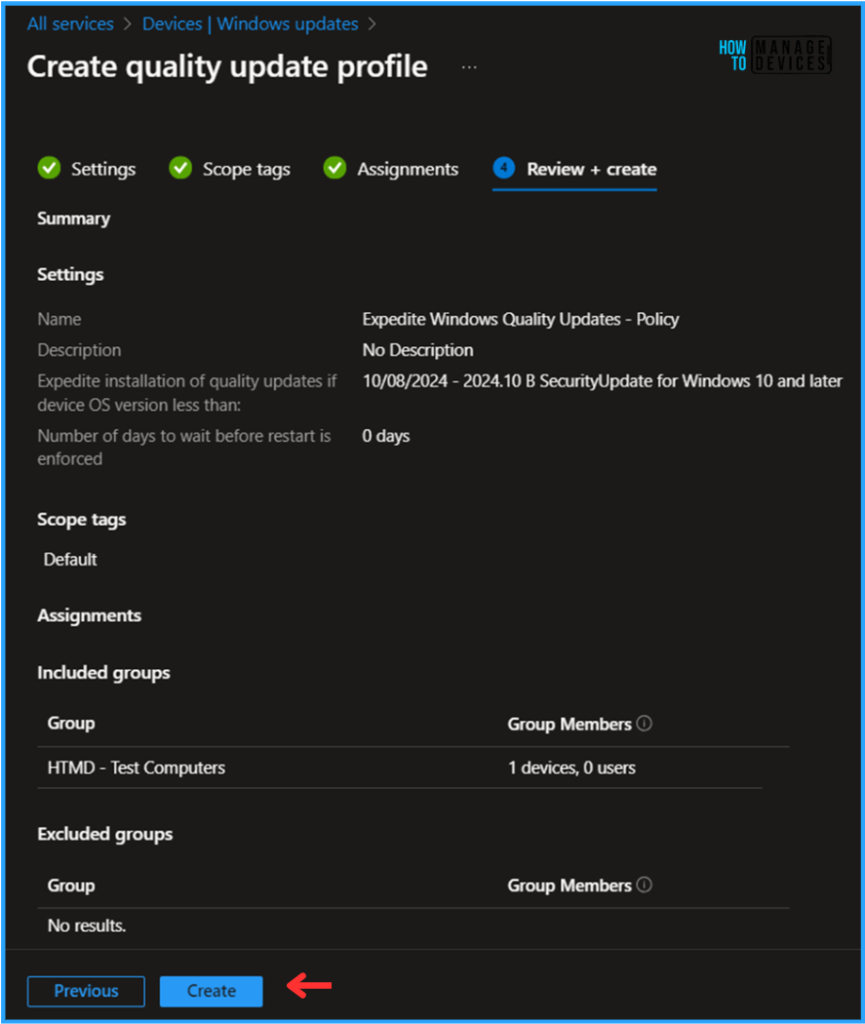Screen dimensions: 865x1024
Task: Click the policy name 'Expedite Windows Quality Updates - Policy'
Action: pyautogui.click(x=520, y=319)
